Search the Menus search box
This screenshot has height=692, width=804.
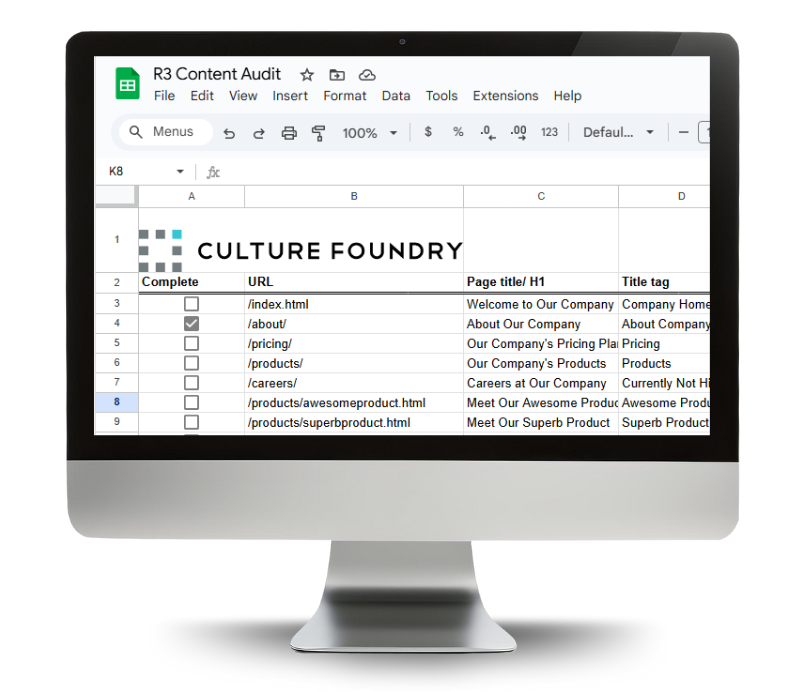(x=166, y=132)
